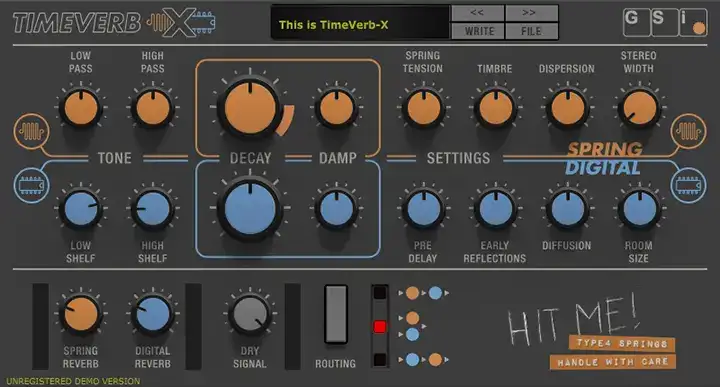Click the right blue digital chip icon
720x387 pixels.
coord(688,185)
